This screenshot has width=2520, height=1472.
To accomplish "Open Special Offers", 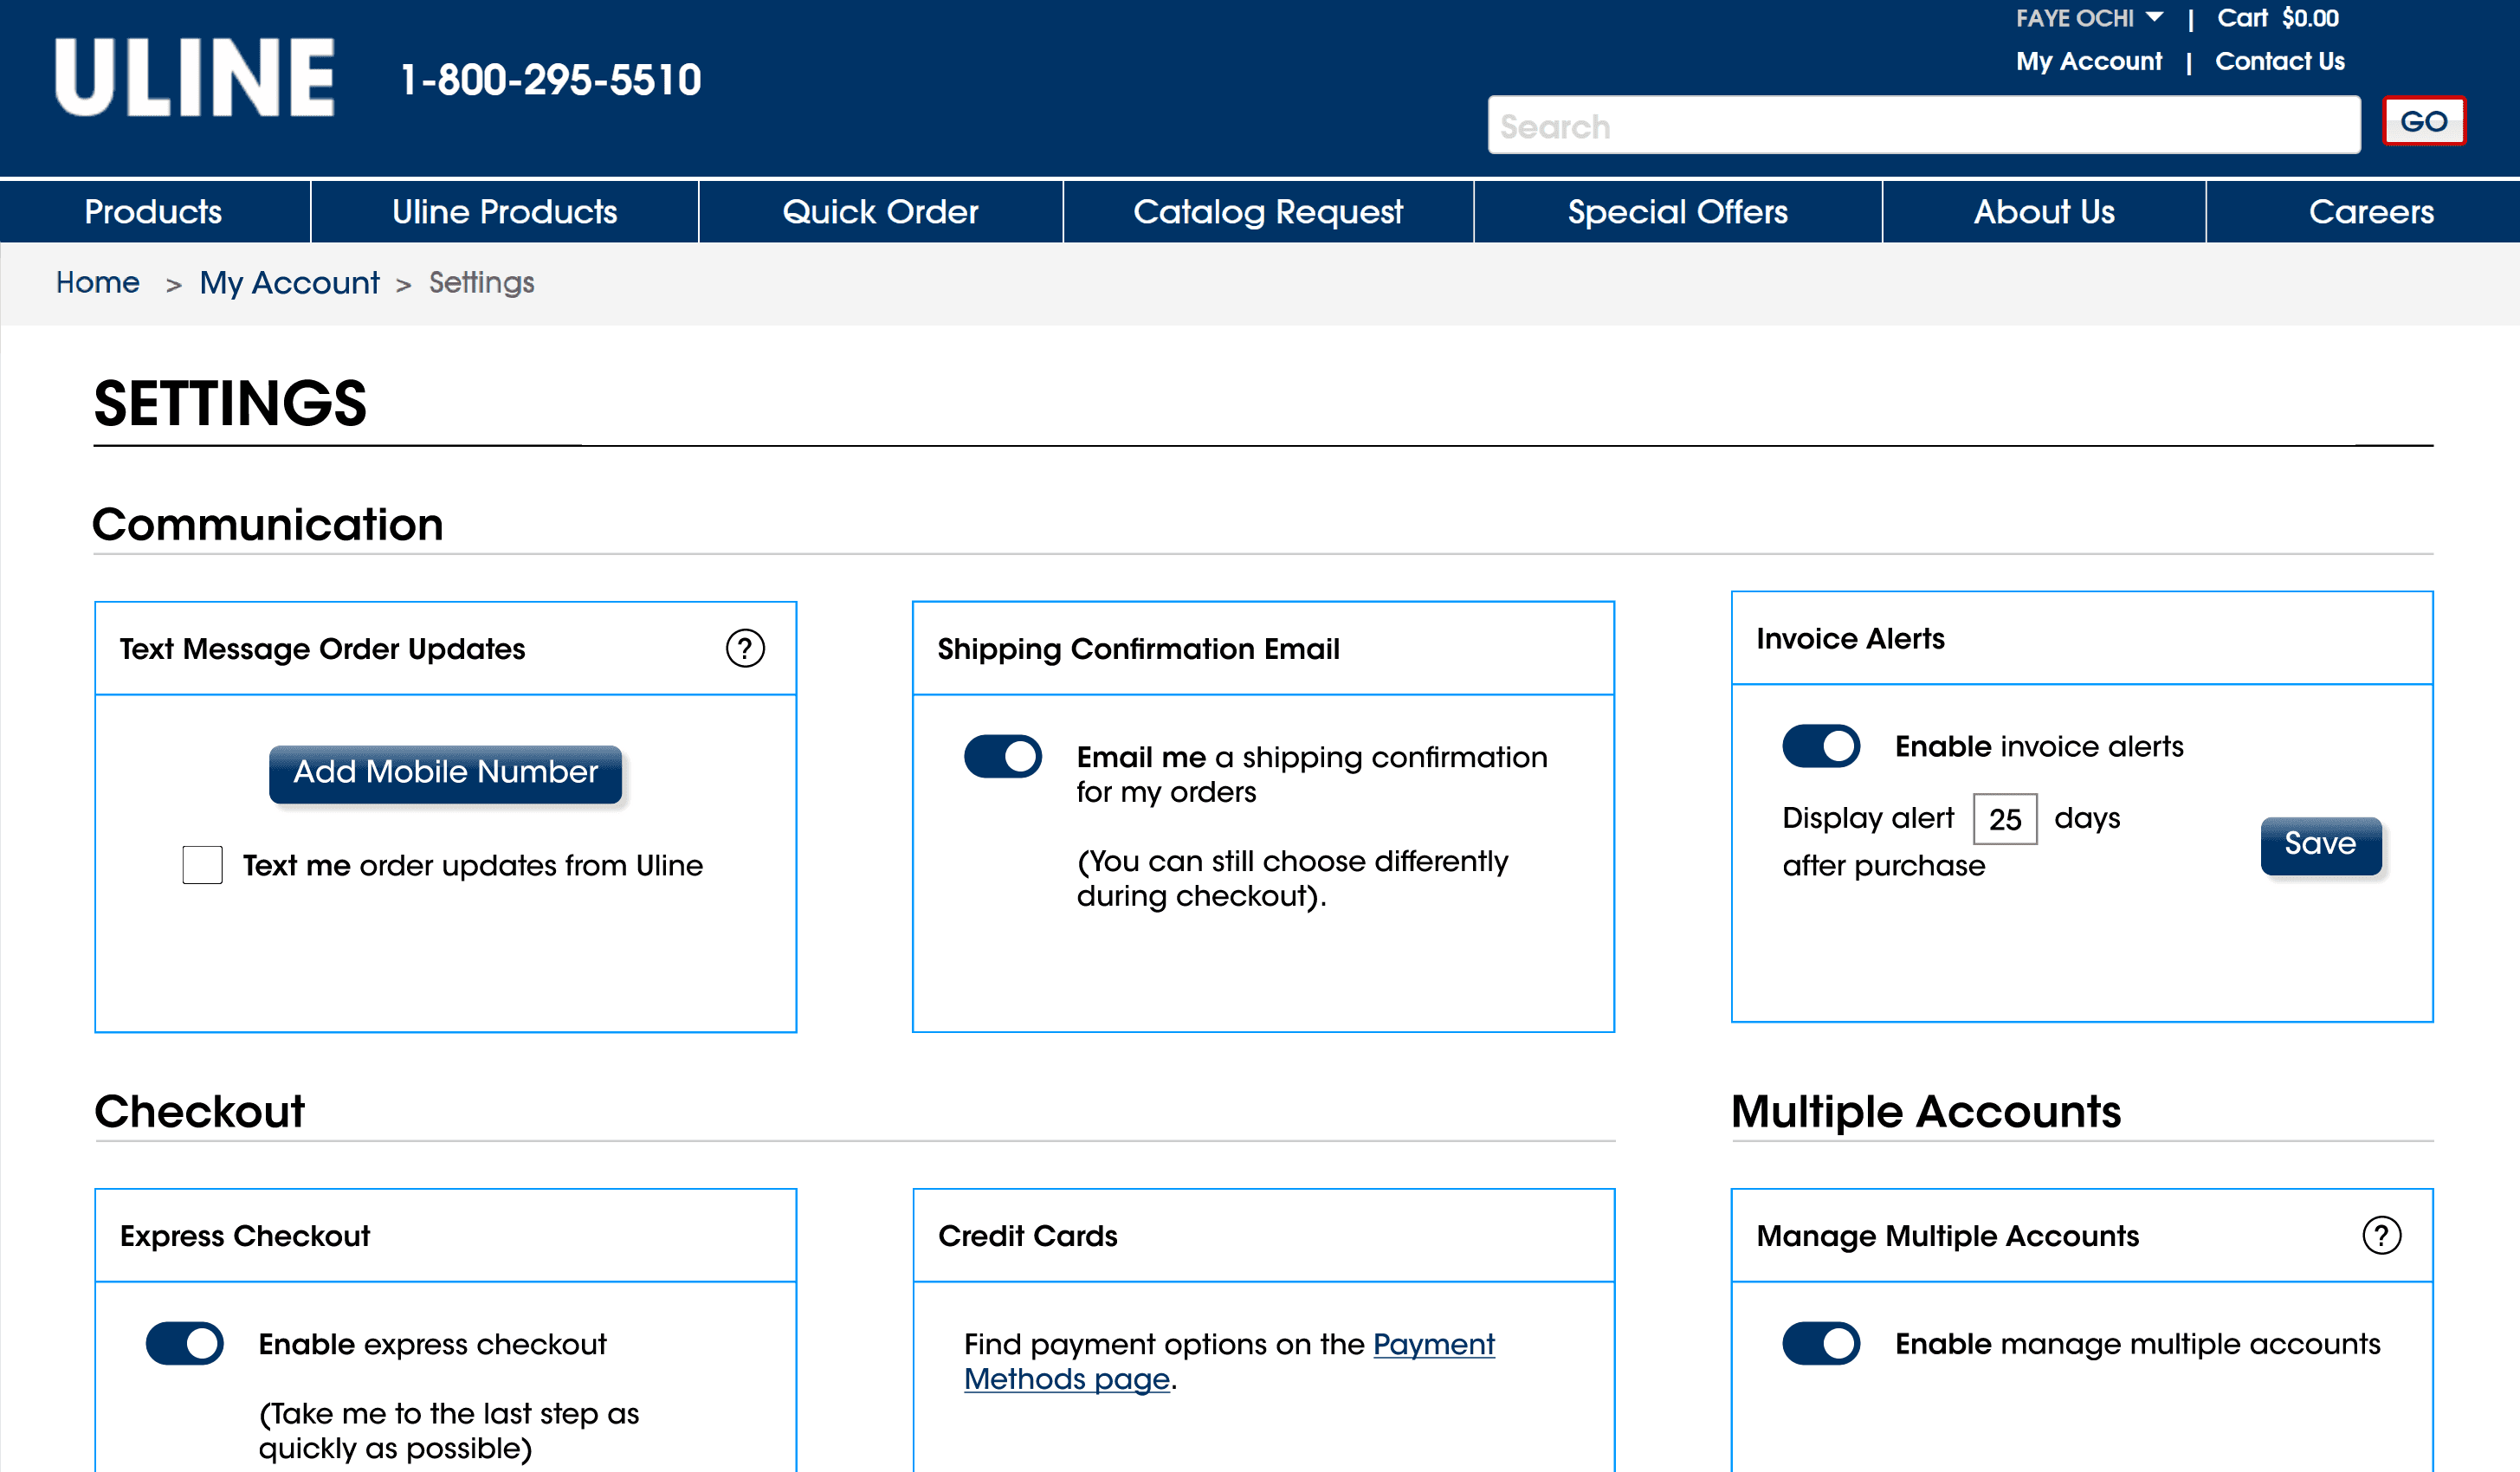I will coord(1677,212).
